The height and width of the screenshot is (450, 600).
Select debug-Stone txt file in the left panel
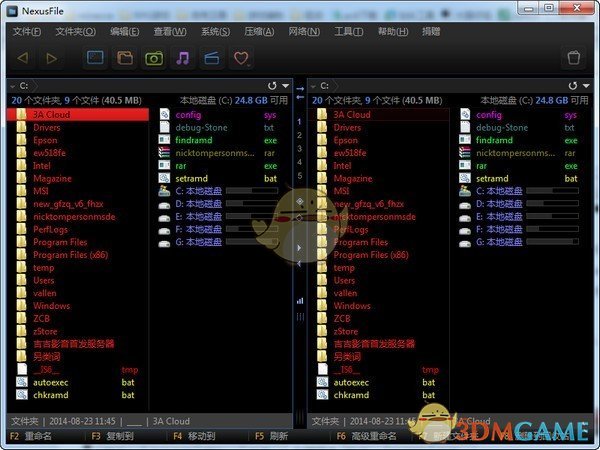tap(202, 127)
